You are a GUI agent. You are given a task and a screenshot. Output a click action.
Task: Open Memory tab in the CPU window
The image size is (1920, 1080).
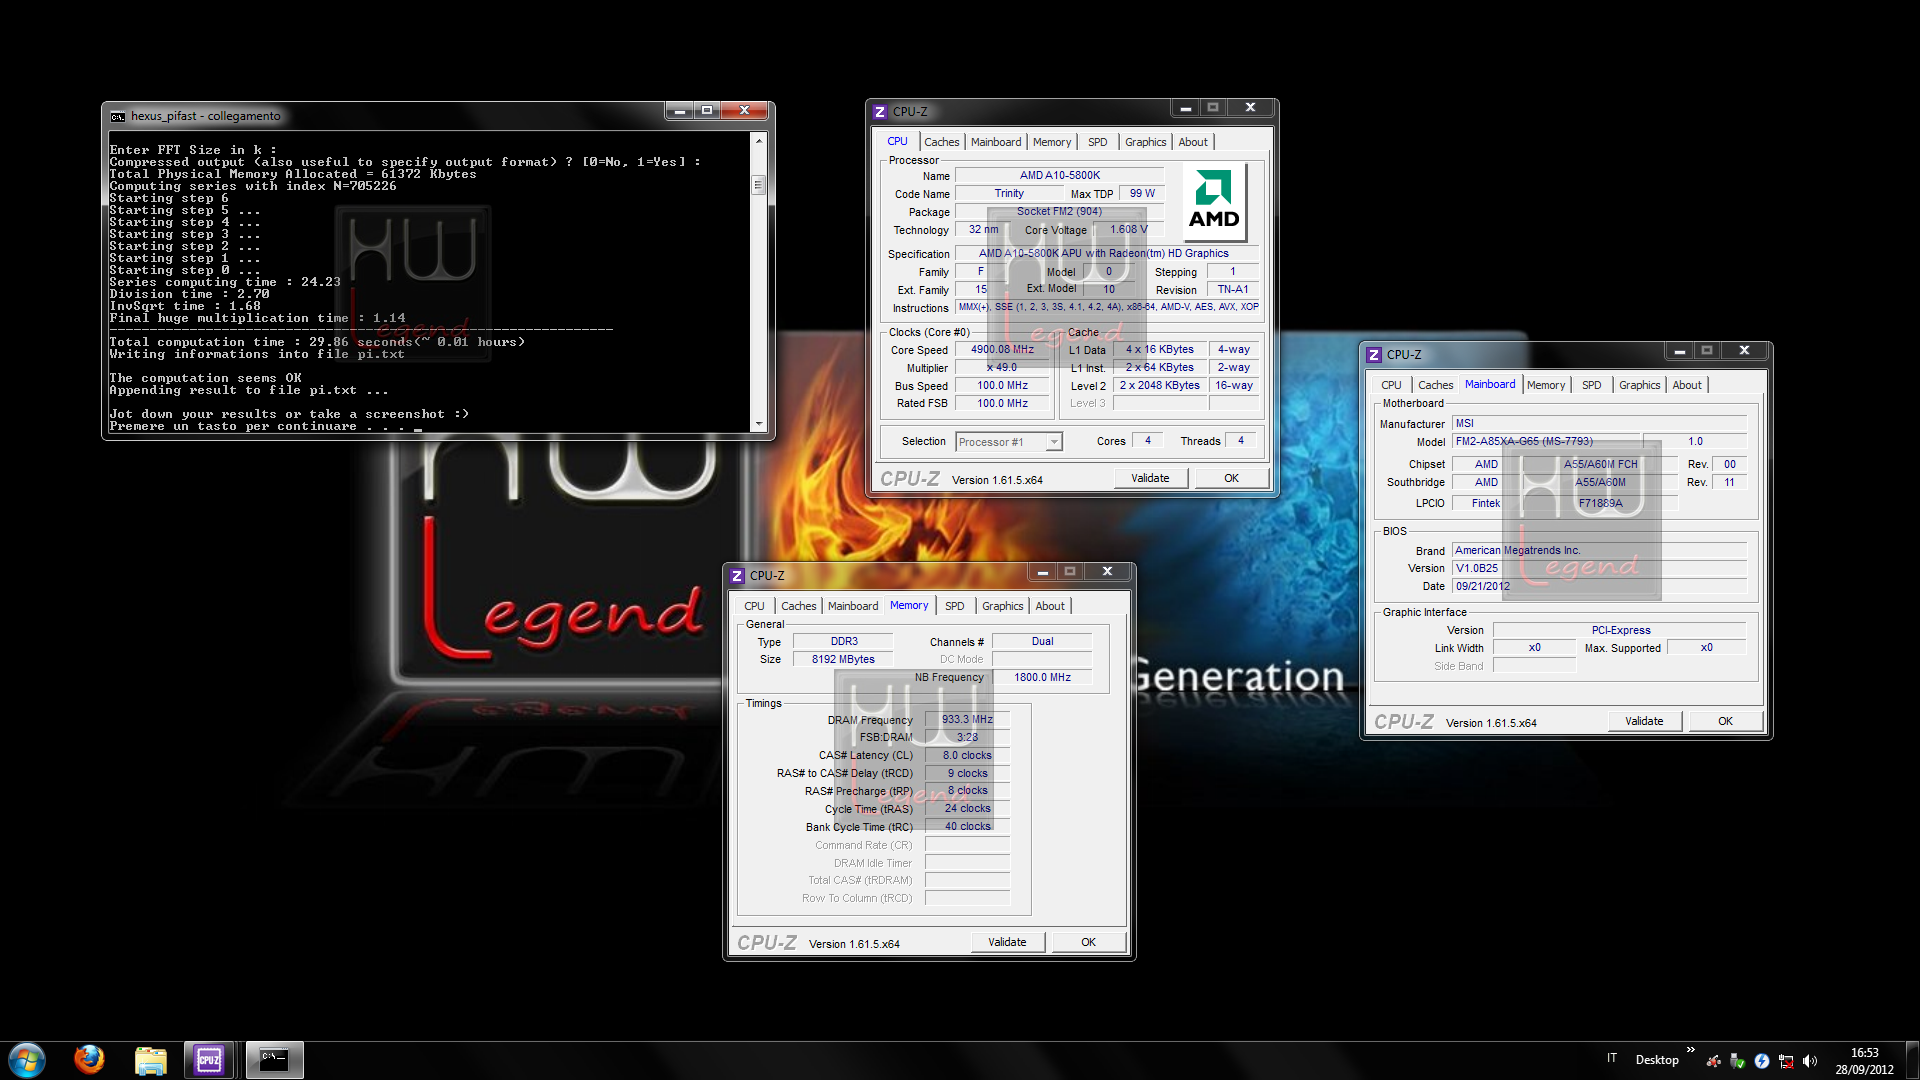[1052, 142]
